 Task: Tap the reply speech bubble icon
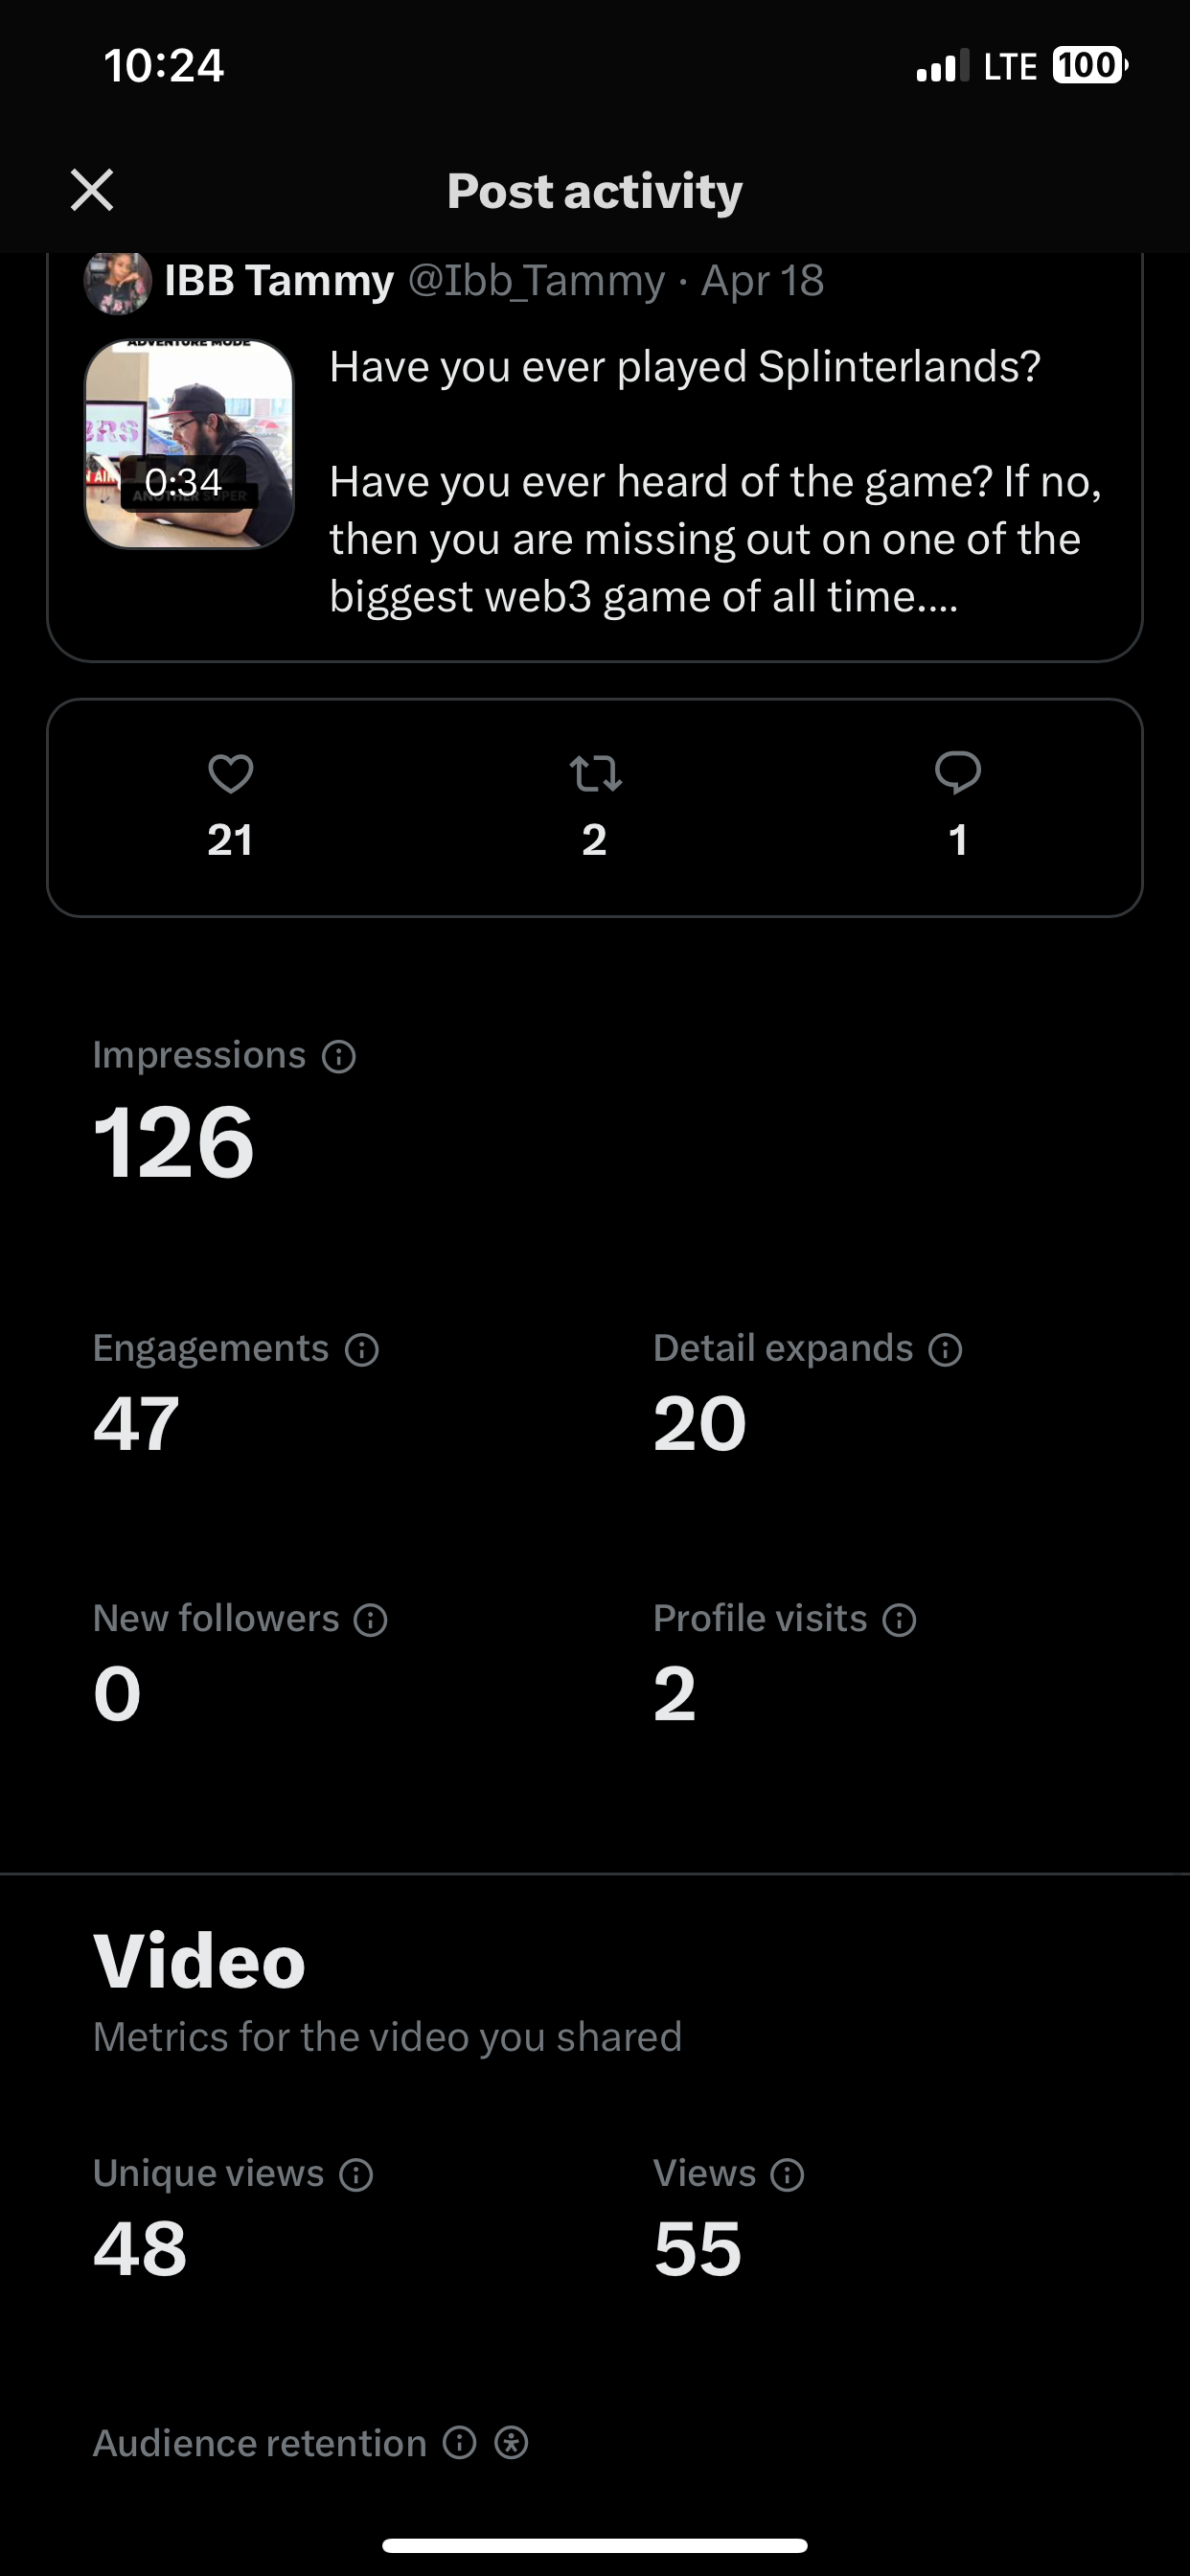[958, 773]
